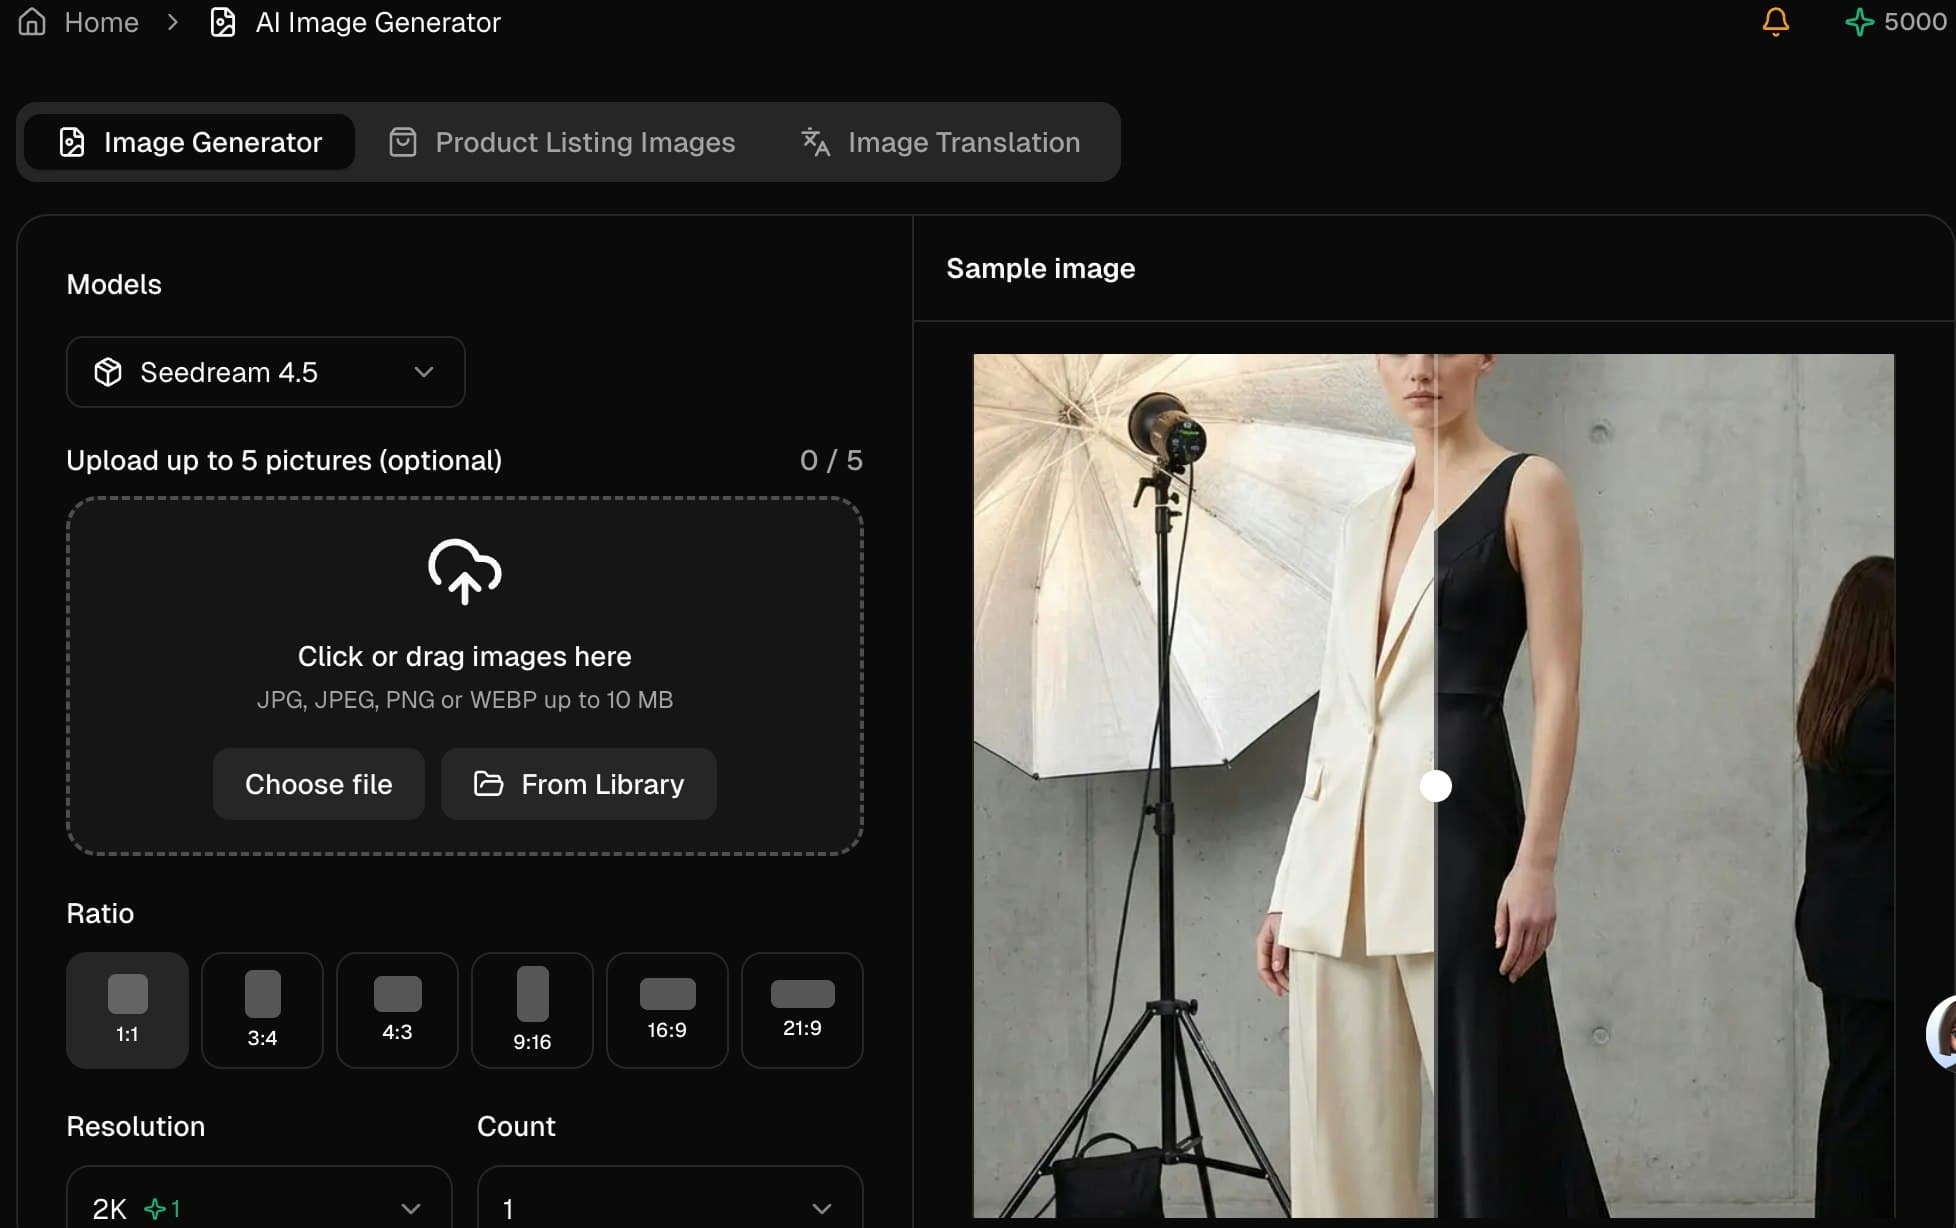The image size is (1956, 1228).
Task: Click the AI Image Generator page icon
Action: (222, 22)
